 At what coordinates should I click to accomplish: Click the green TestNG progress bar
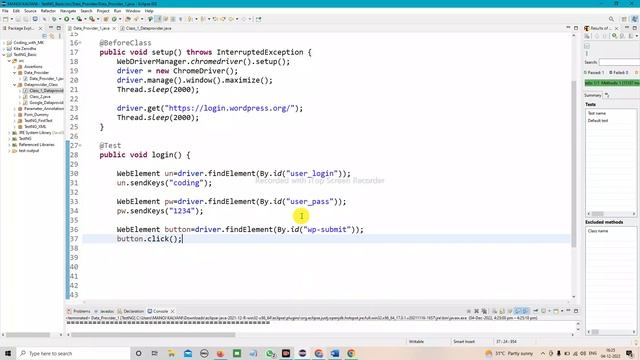(612, 83)
